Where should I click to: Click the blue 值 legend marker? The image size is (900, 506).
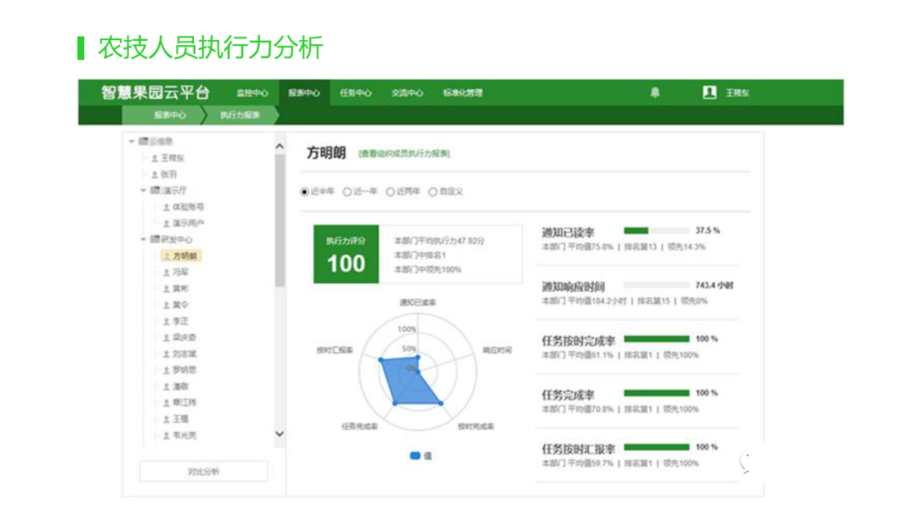(415, 455)
